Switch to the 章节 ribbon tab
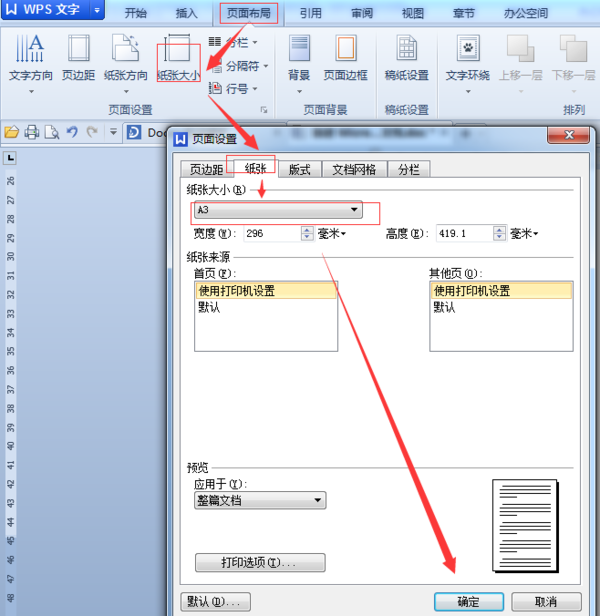600x616 pixels. coord(464,13)
